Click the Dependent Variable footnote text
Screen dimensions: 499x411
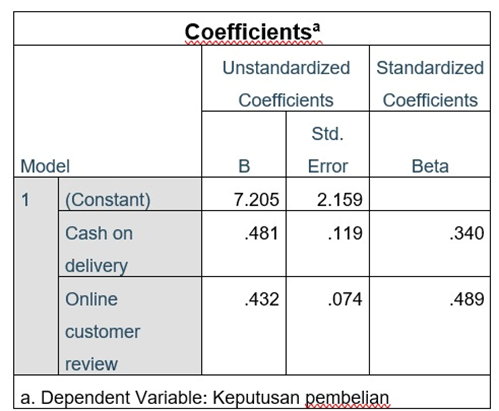click(205, 397)
